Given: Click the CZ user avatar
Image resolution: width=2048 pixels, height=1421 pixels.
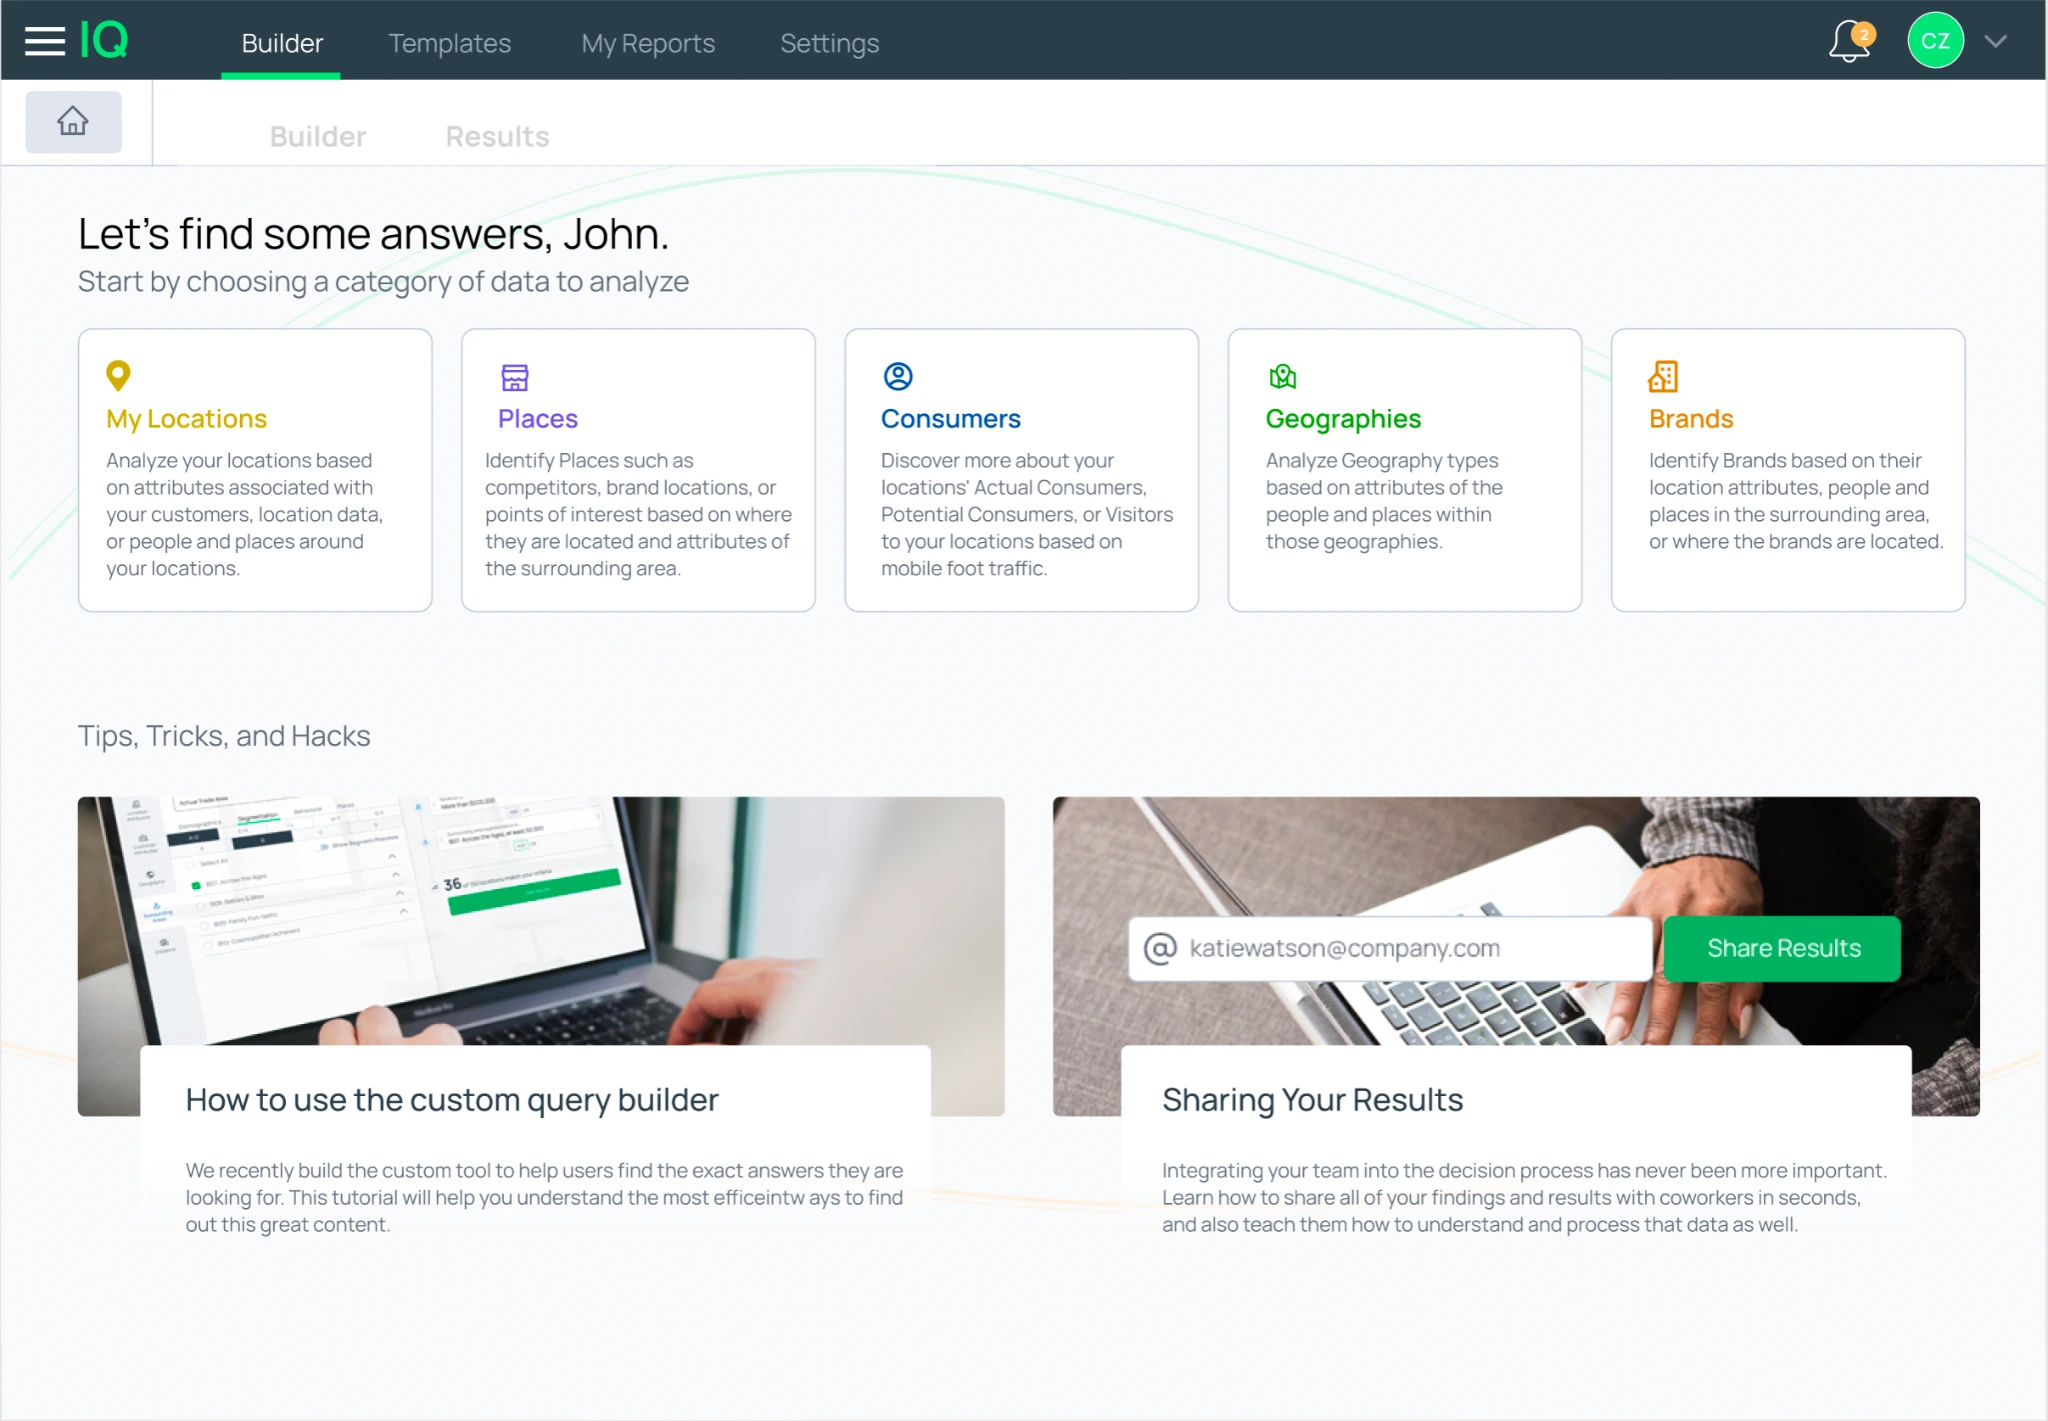Looking at the screenshot, I should point(1935,40).
